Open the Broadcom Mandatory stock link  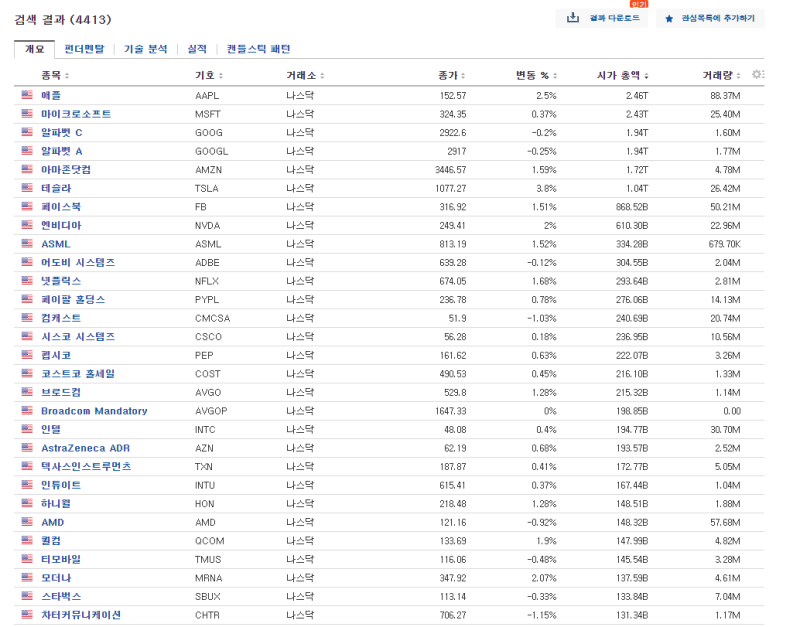(x=94, y=411)
